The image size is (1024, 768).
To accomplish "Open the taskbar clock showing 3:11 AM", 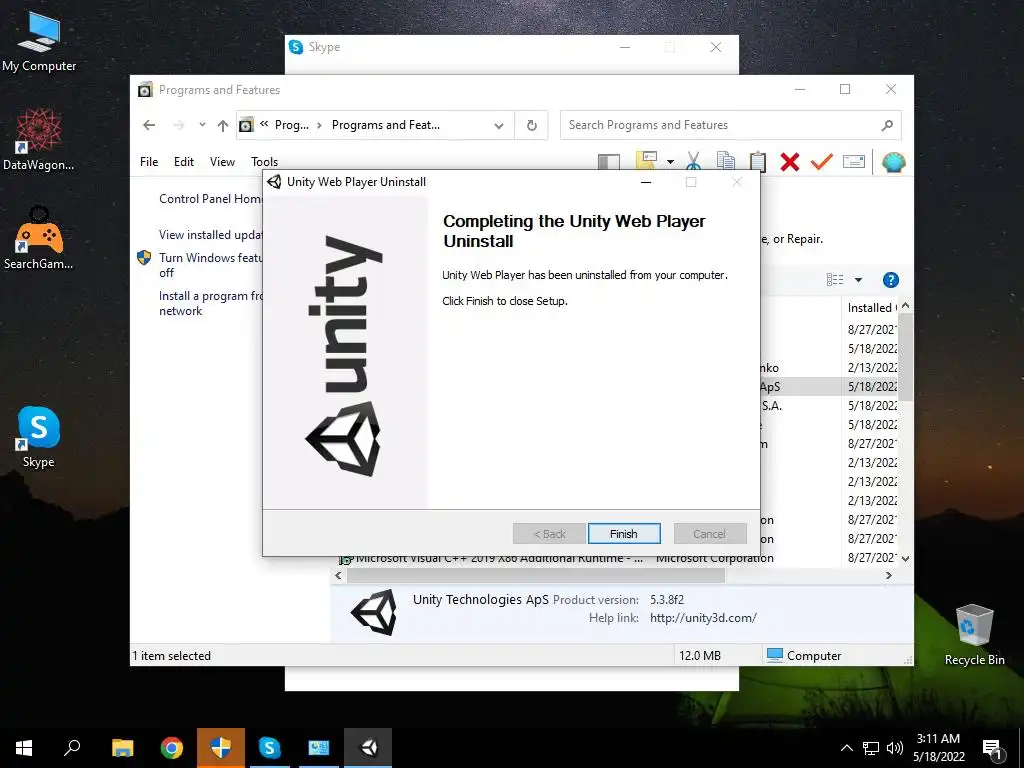I will [938, 748].
